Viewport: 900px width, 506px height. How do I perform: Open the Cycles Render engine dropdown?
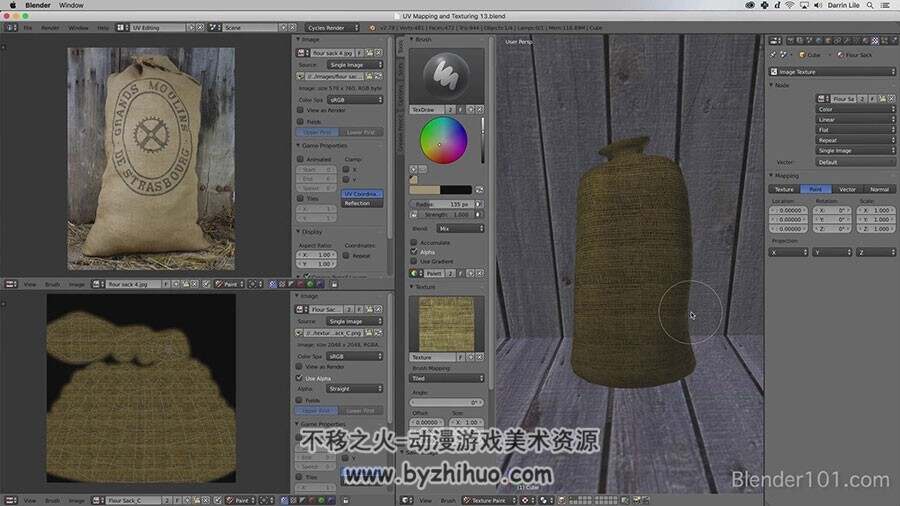tap(332, 28)
